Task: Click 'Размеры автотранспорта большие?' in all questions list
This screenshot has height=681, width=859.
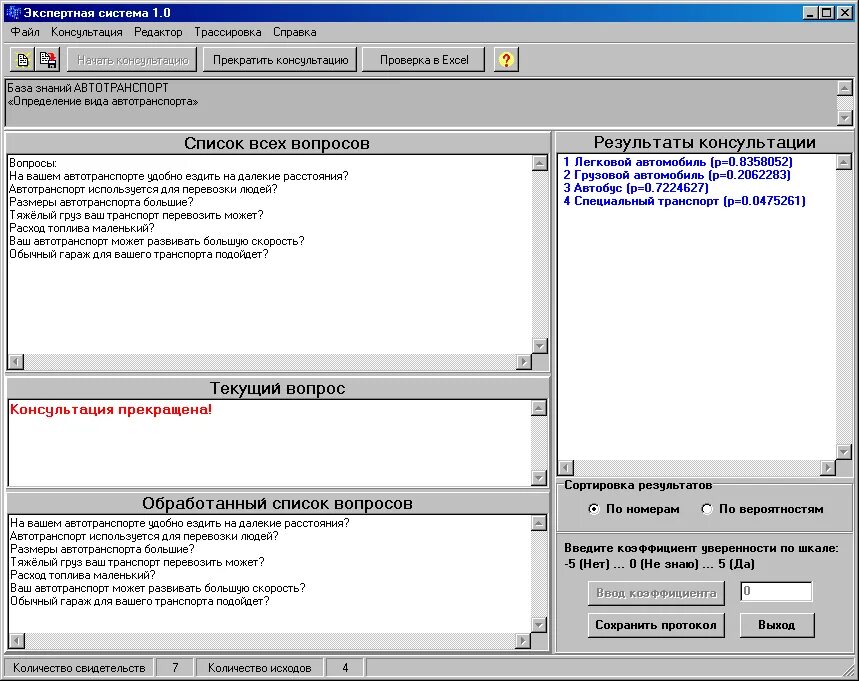Action: 101,202
